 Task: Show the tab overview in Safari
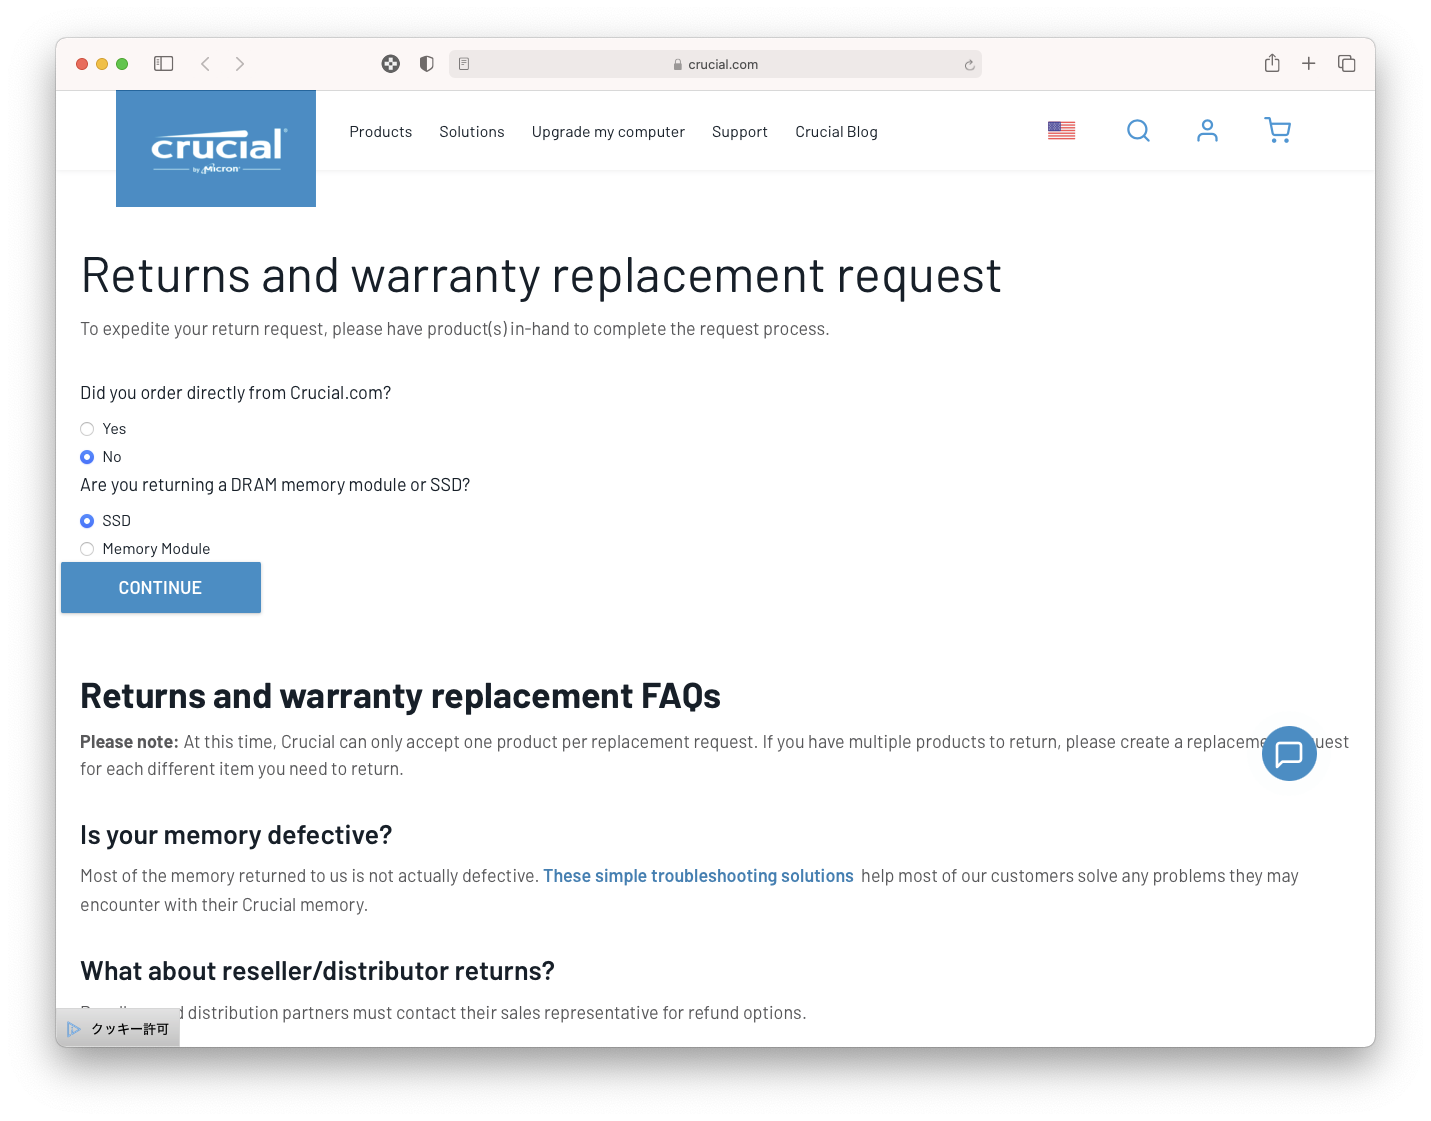pyautogui.click(x=1346, y=64)
